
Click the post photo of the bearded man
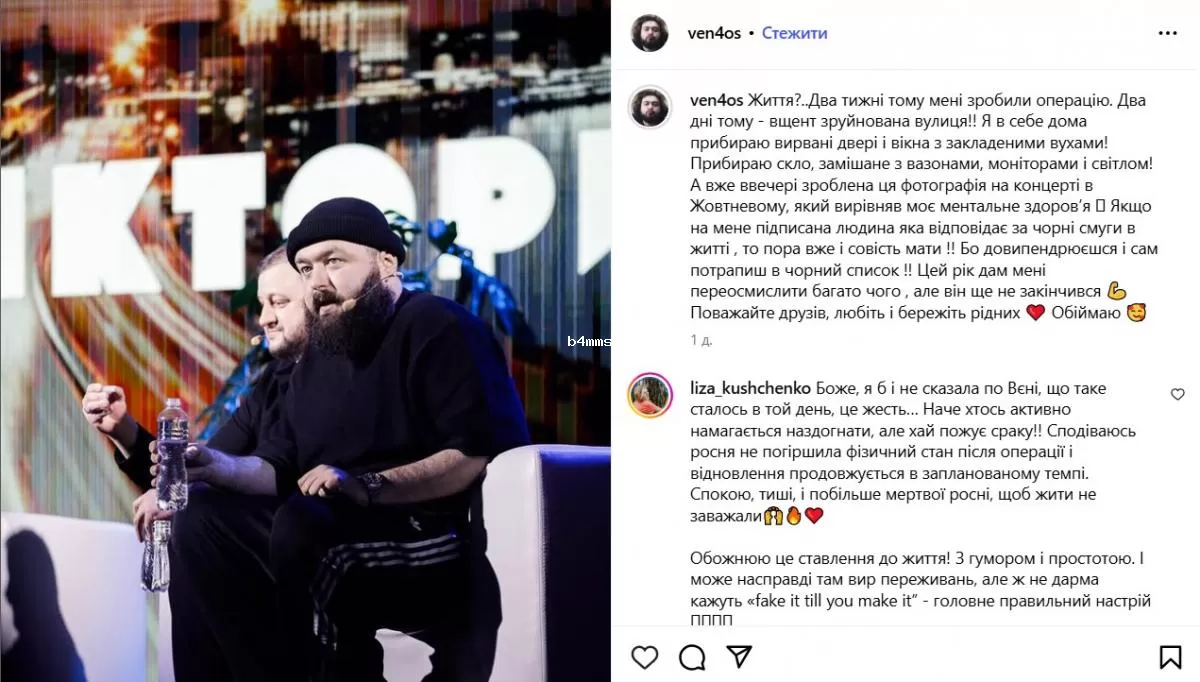[x=305, y=341]
